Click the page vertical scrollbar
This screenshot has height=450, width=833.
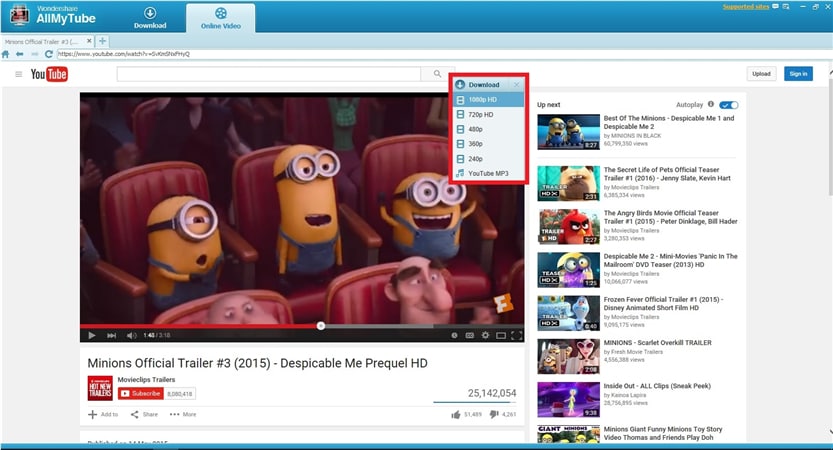point(829,138)
